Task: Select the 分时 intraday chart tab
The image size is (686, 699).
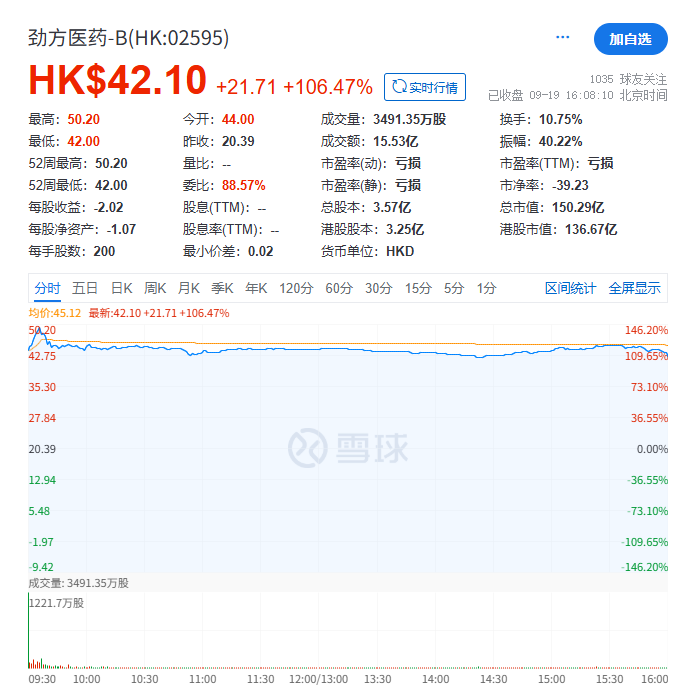Action: coord(47,288)
